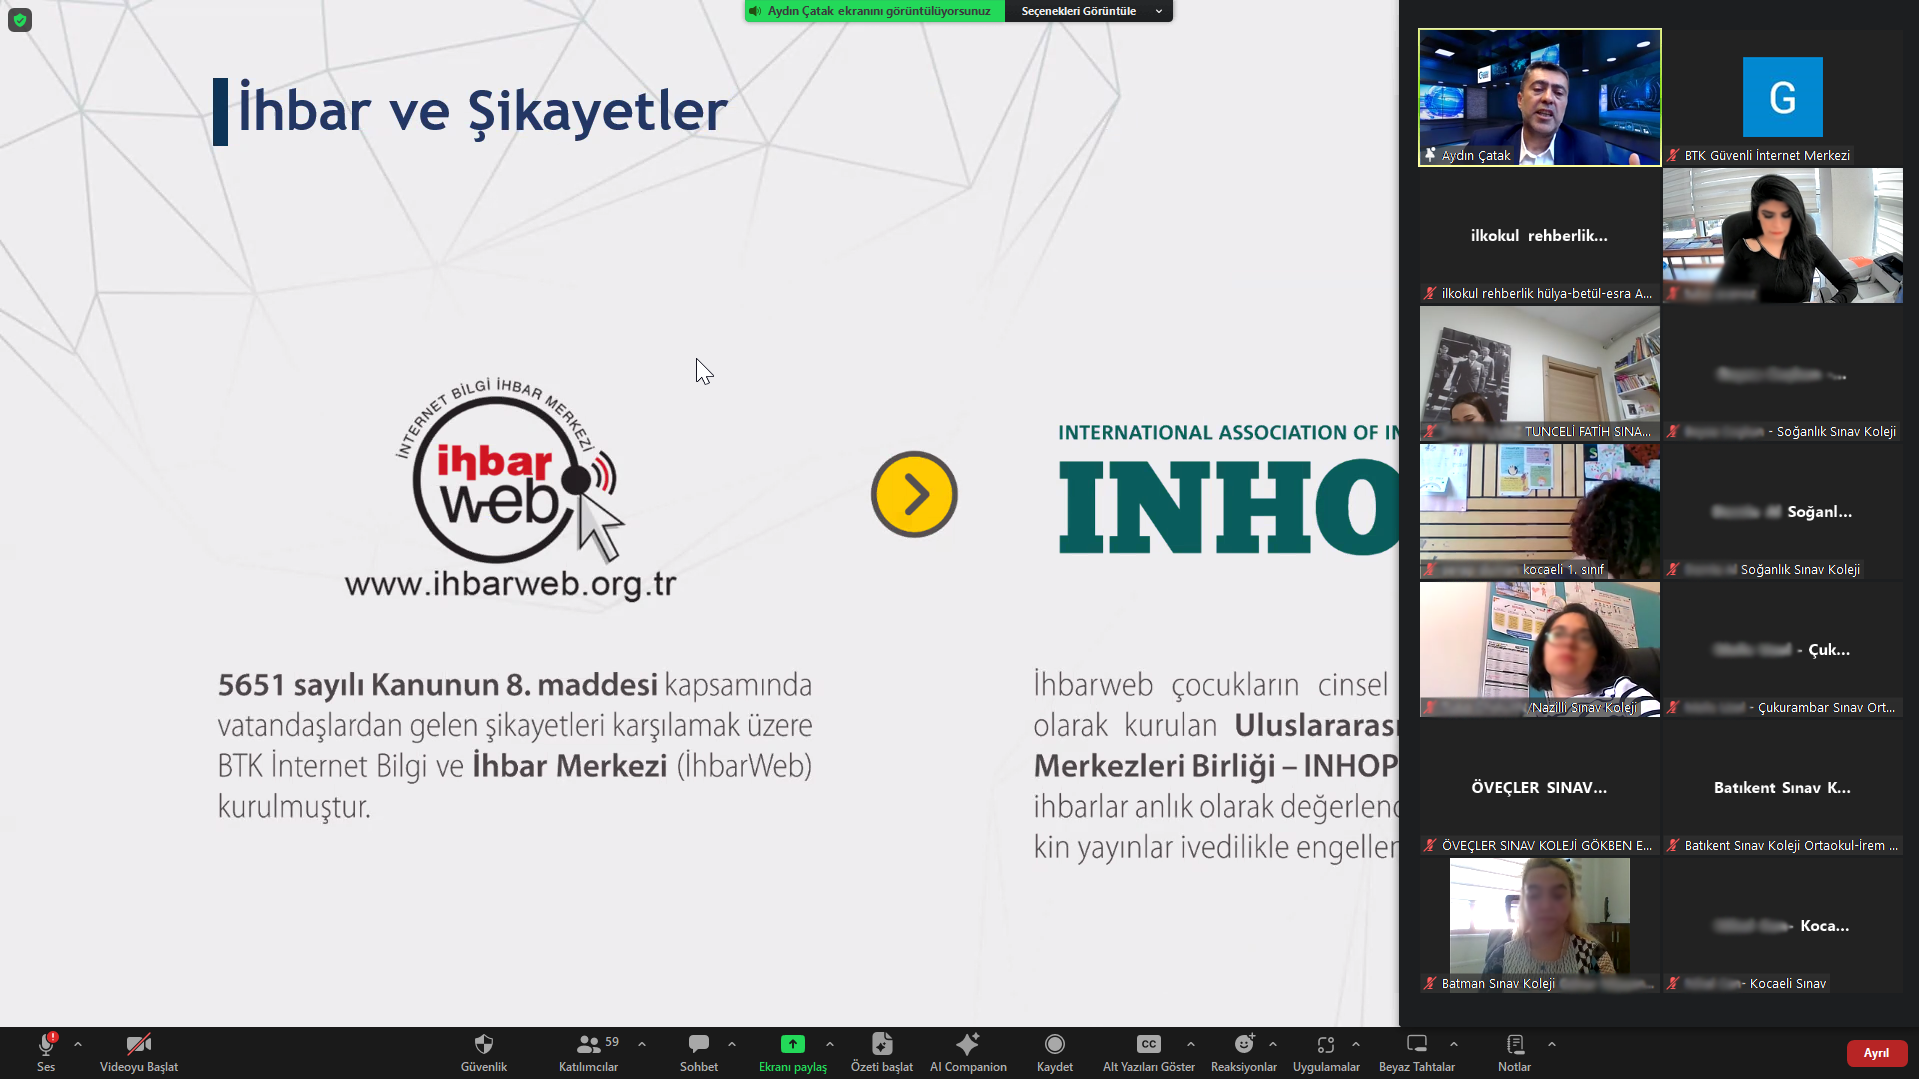
Task: Start recording with Kaydet
Action: pyautogui.click(x=1055, y=1052)
